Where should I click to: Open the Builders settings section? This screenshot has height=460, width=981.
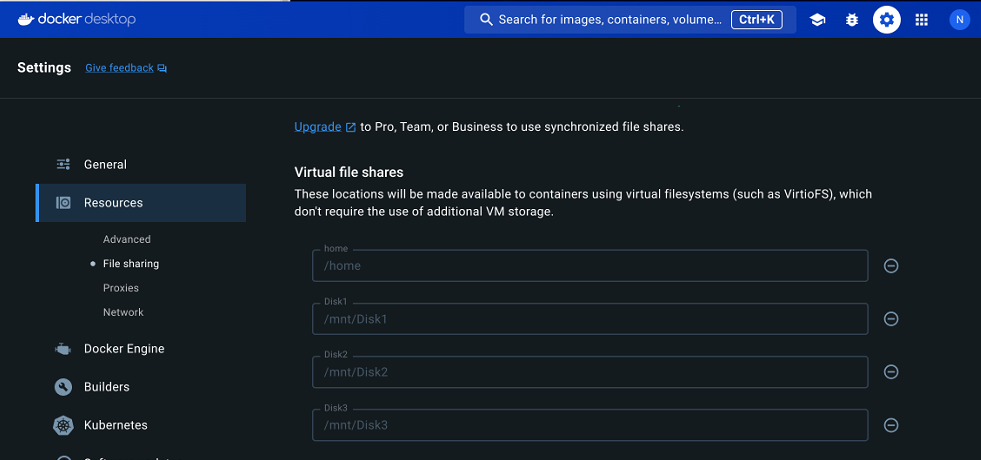106,387
